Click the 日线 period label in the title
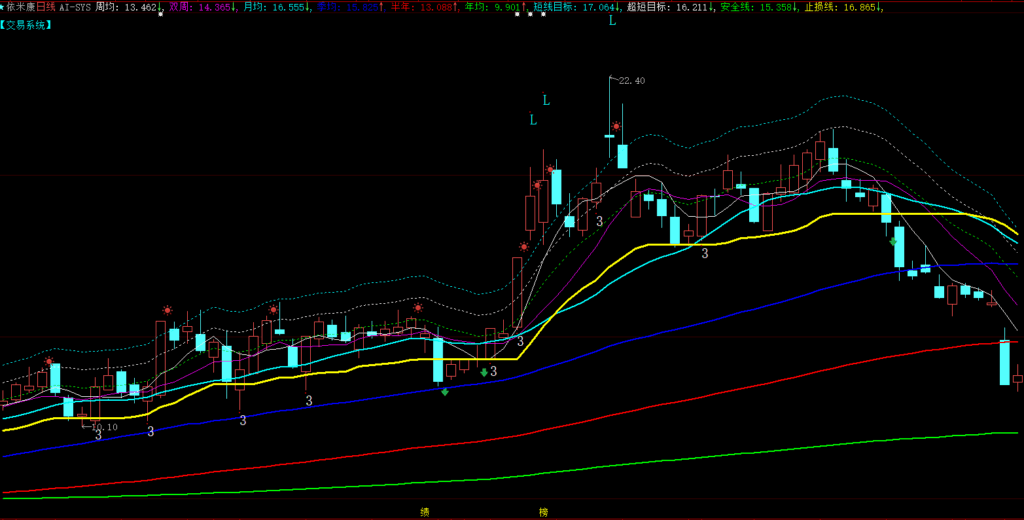 [46, 7]
